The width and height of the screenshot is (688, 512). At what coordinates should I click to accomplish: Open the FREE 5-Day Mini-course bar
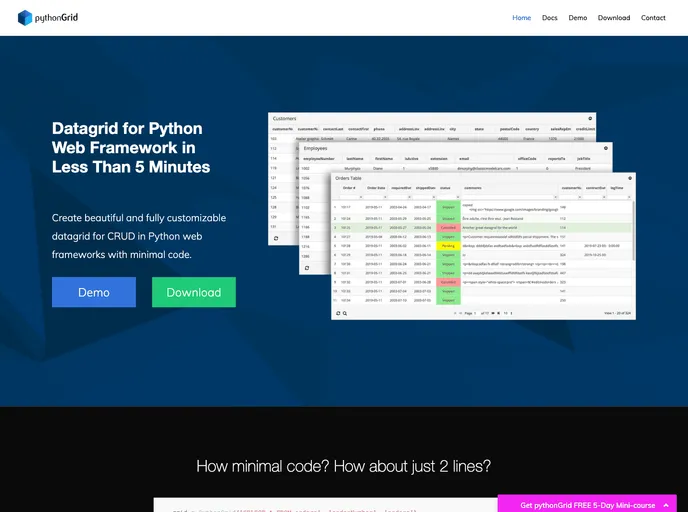point(587,505)
